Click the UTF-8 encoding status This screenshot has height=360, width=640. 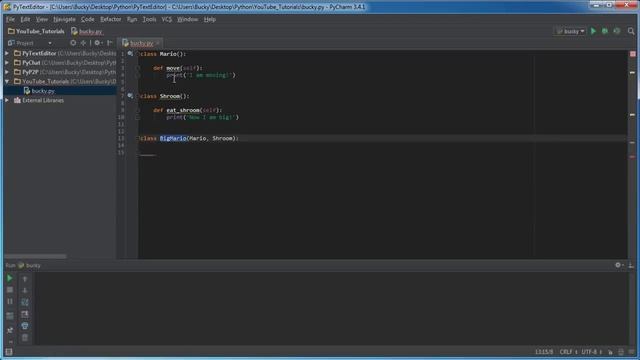pyautogui.click(x=591, y=352)
